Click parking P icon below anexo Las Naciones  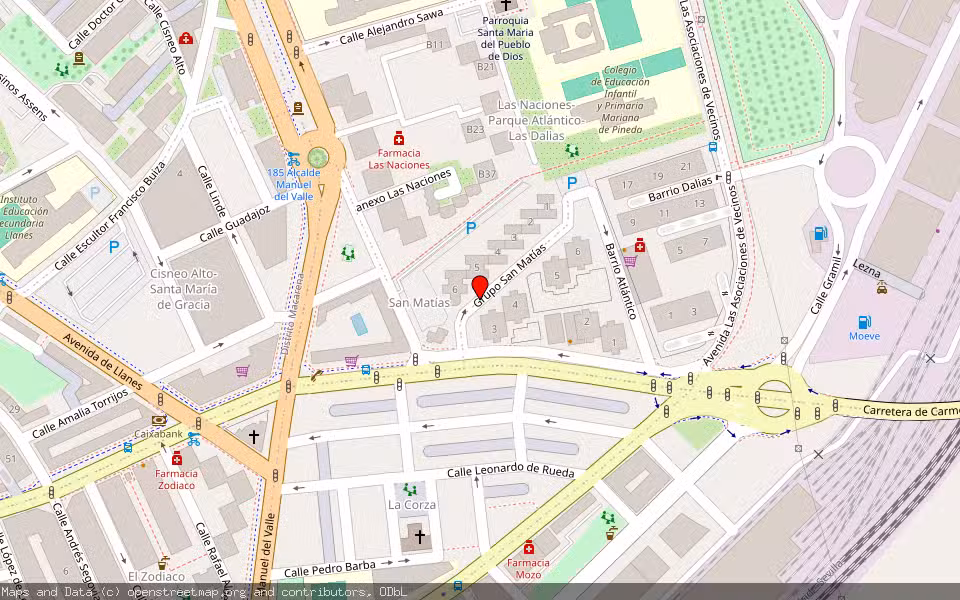click(471, 228)
